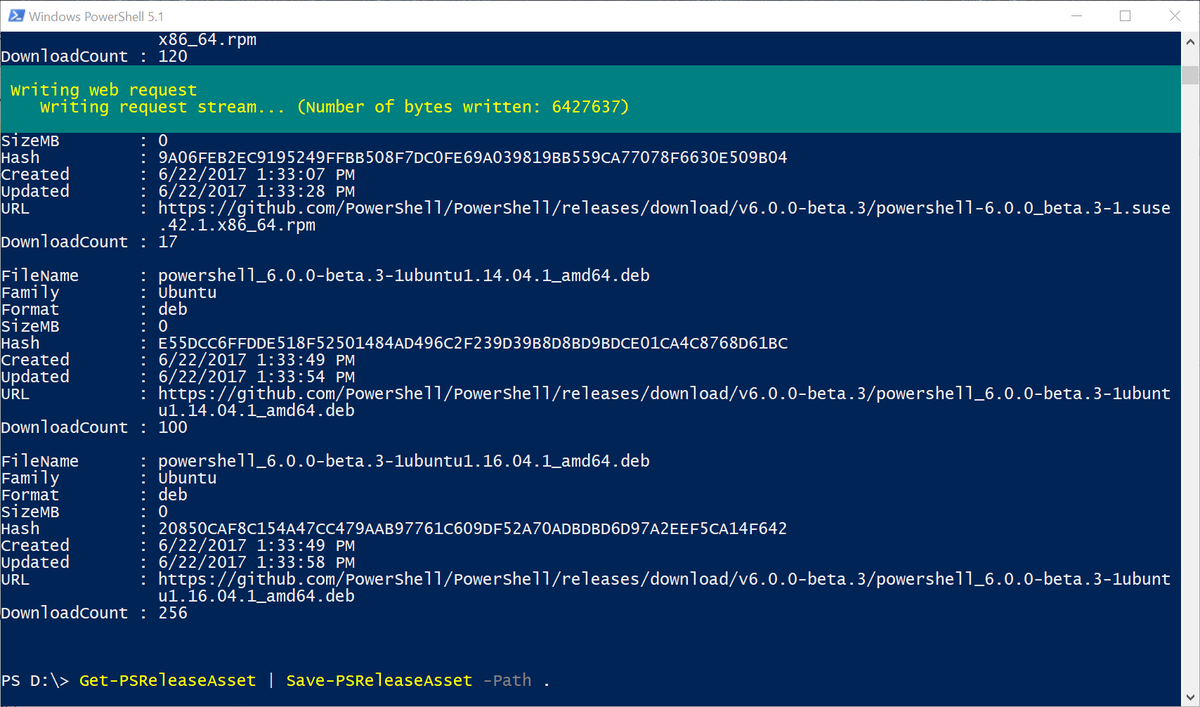This screenshot has width=1200, height=707.
Task: Click the 'Created' value 6/22/2017 1:33:07 PM
Action: [257, 174]
